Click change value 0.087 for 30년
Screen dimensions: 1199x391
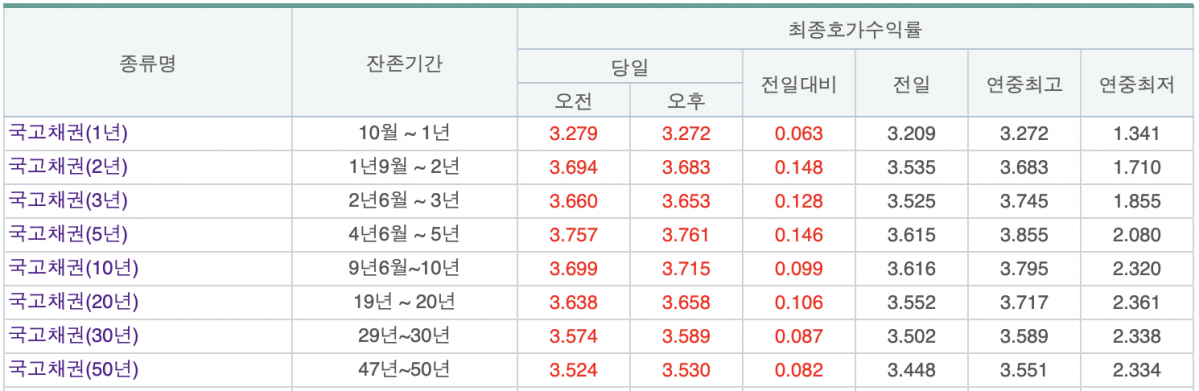tap(799, 336)
